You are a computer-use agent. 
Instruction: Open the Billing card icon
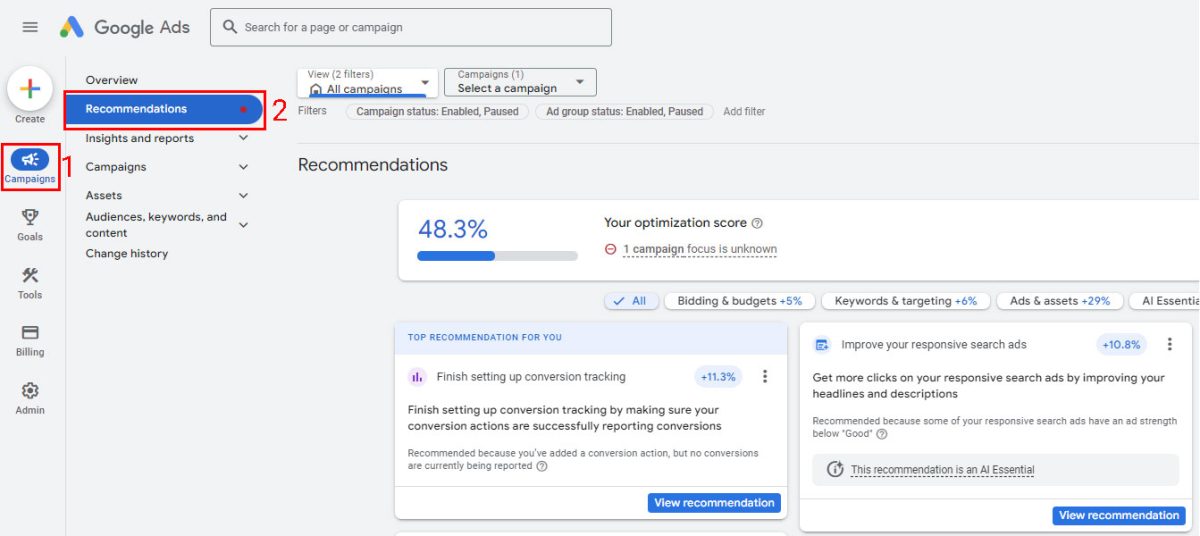tap(30, 332)
